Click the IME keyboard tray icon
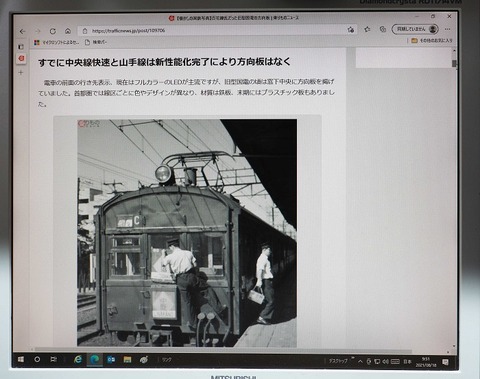Image resolution: width=480 pixels, height=379 pixels. 395,362
